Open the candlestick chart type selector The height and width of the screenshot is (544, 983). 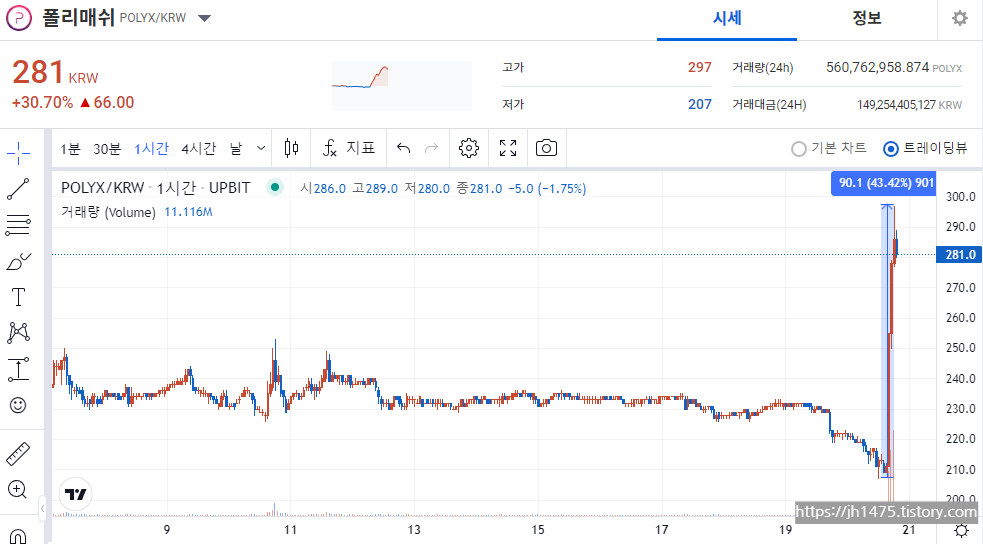pos(291,148)
